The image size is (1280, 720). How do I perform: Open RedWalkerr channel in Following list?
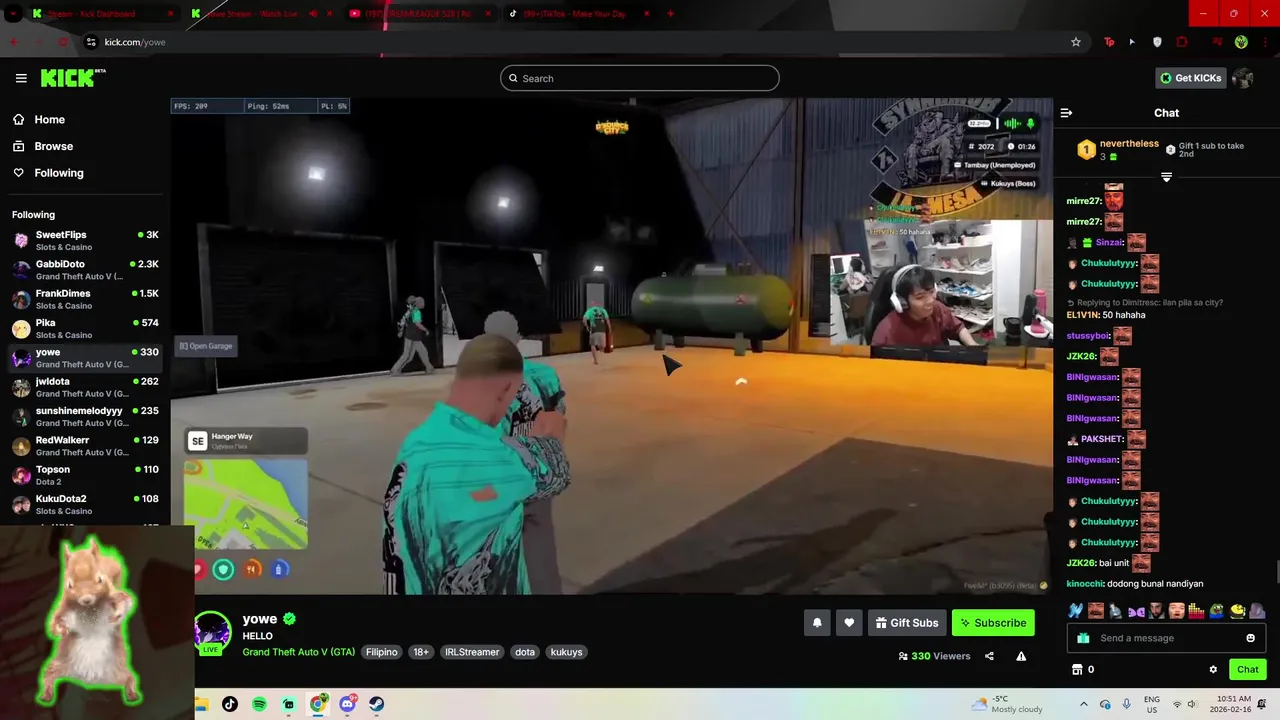point(85,445)
